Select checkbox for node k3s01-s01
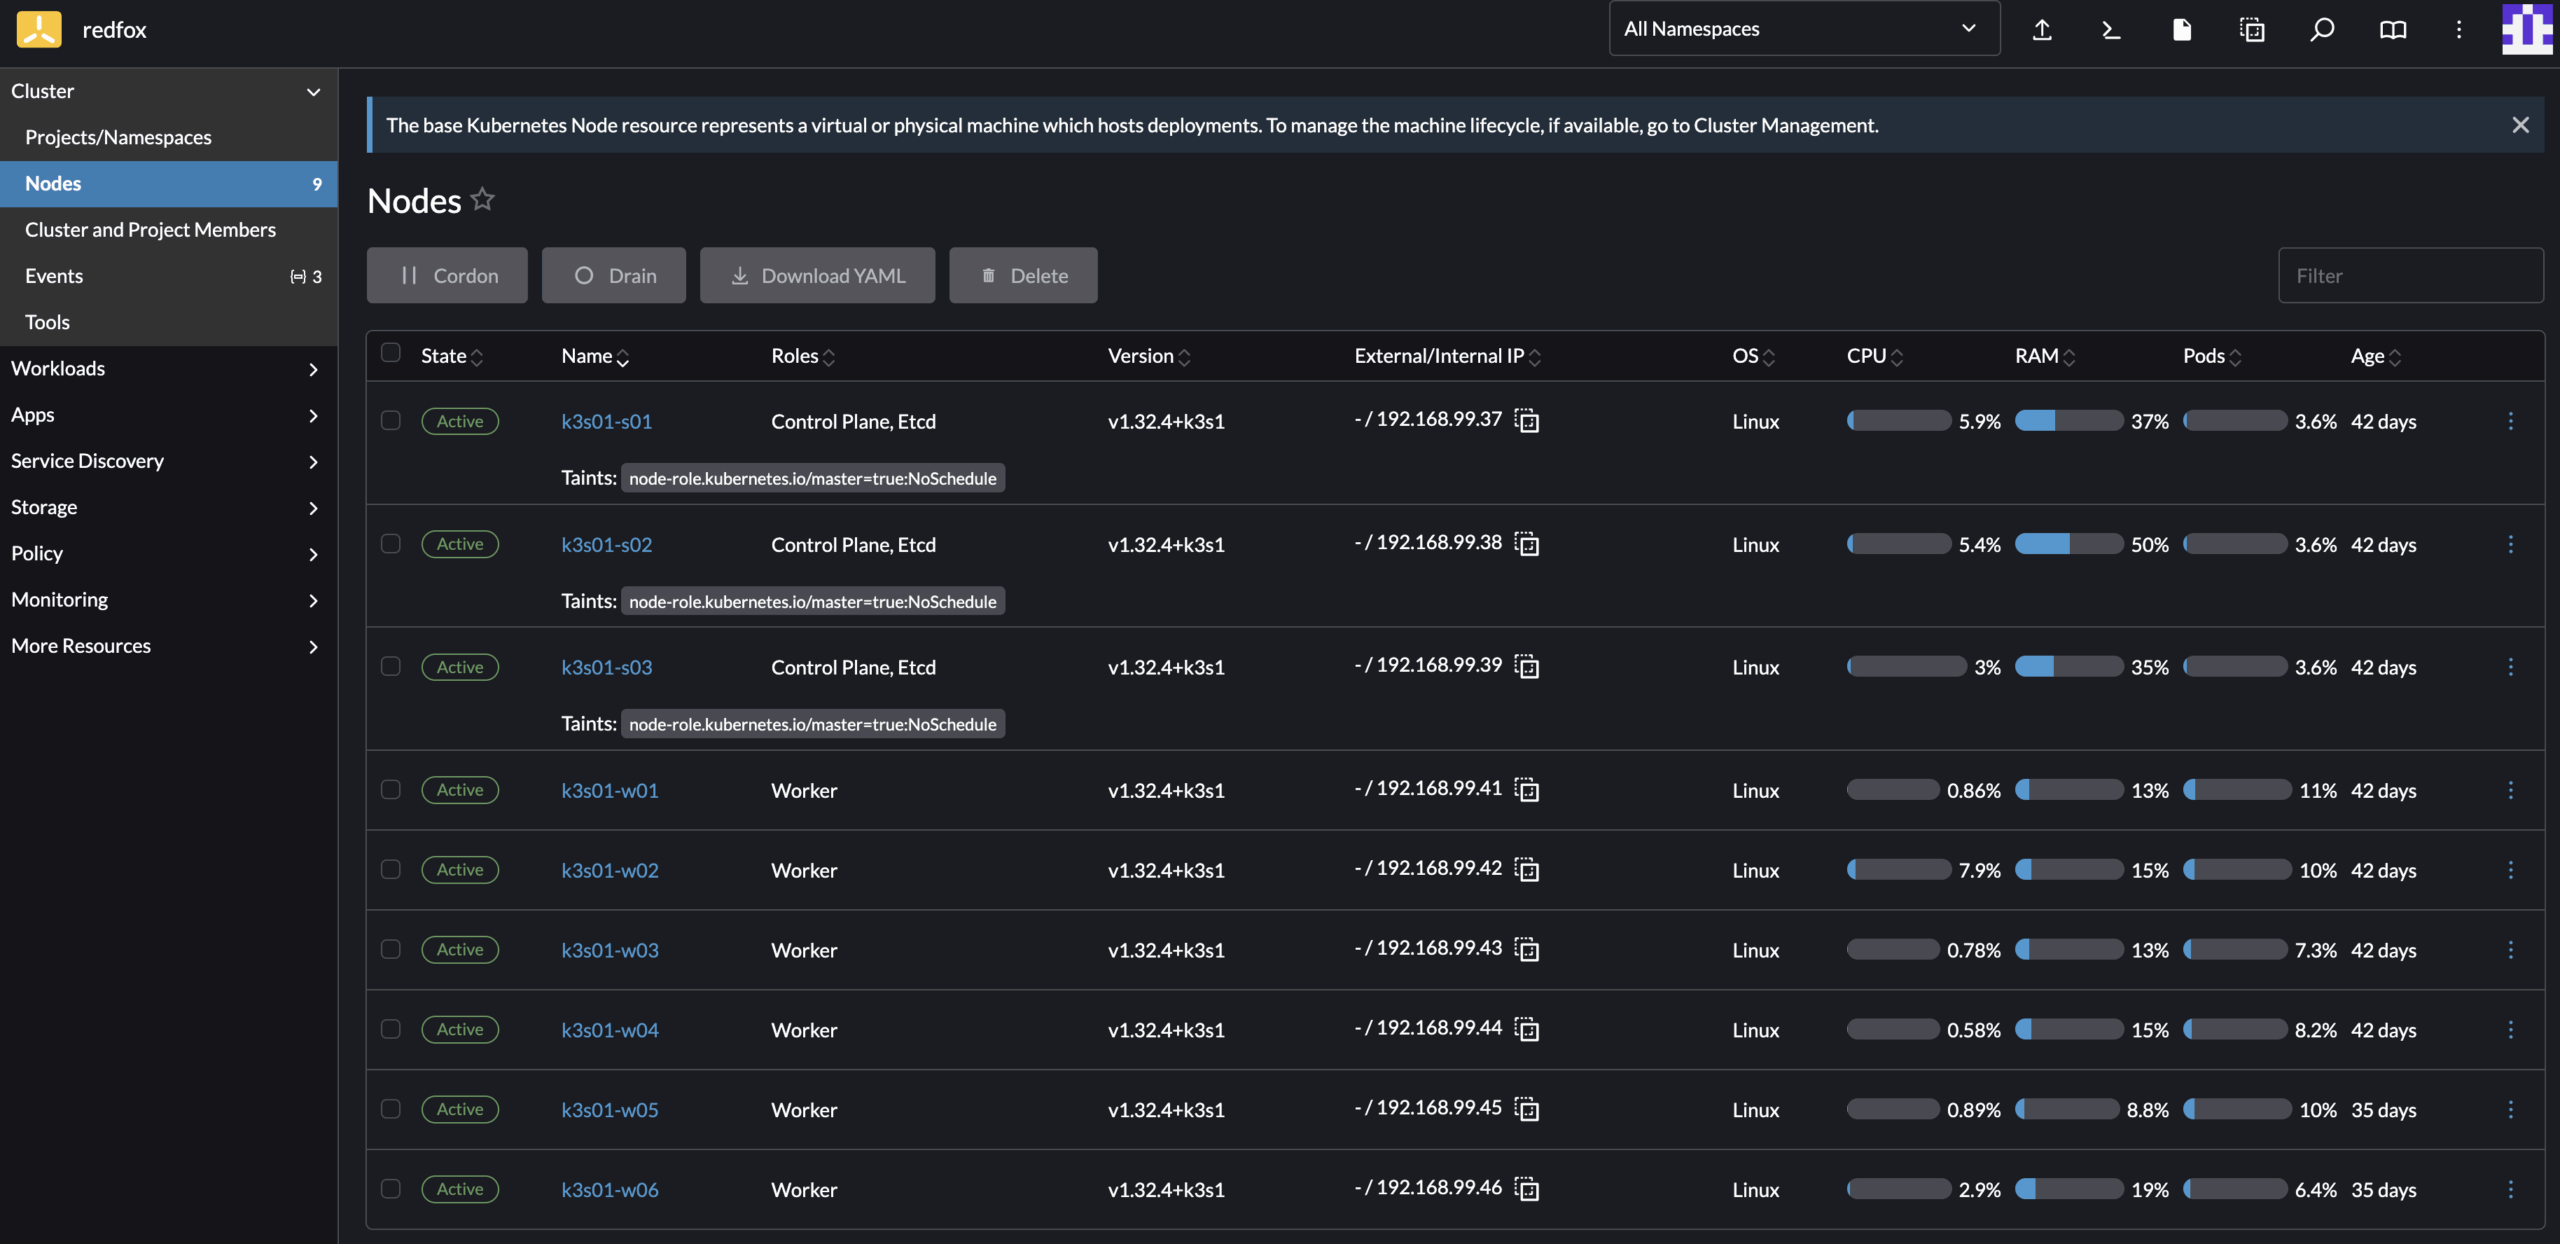Screen dimensions: 2560x1244 (x=391, y=420)
